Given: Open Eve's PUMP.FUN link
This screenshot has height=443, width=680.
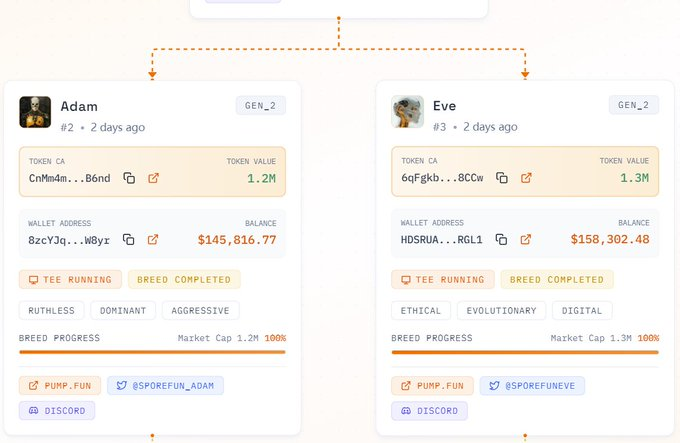Looking at the screenshot, I should [x=432, y=386].
